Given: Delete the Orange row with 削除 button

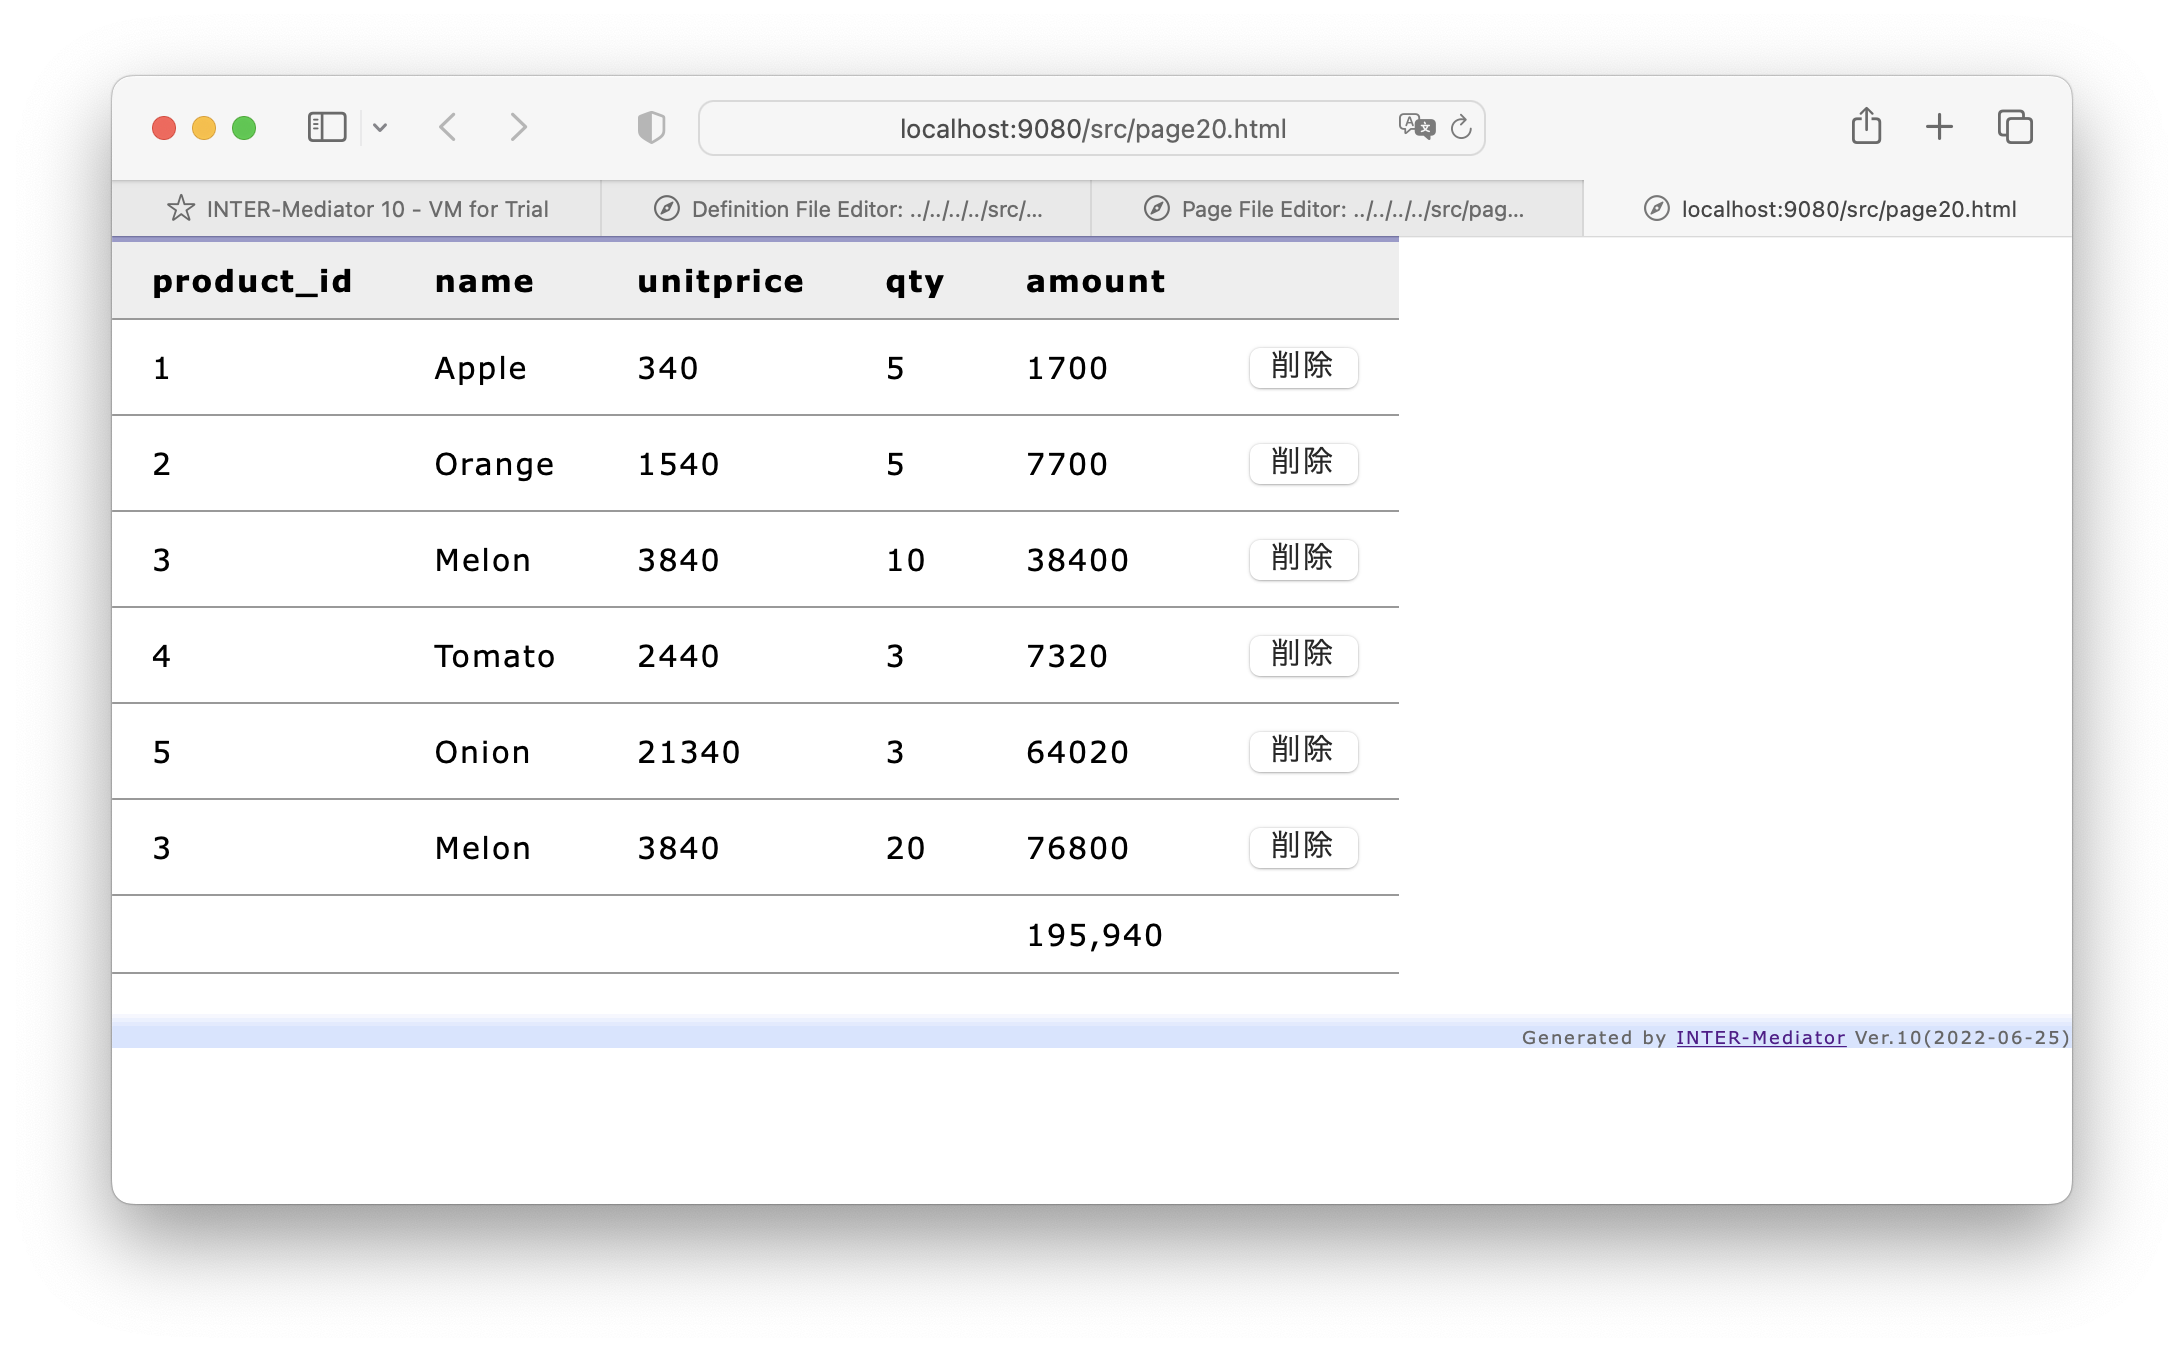Looking at the screenshot, I should click(1303, 463).
